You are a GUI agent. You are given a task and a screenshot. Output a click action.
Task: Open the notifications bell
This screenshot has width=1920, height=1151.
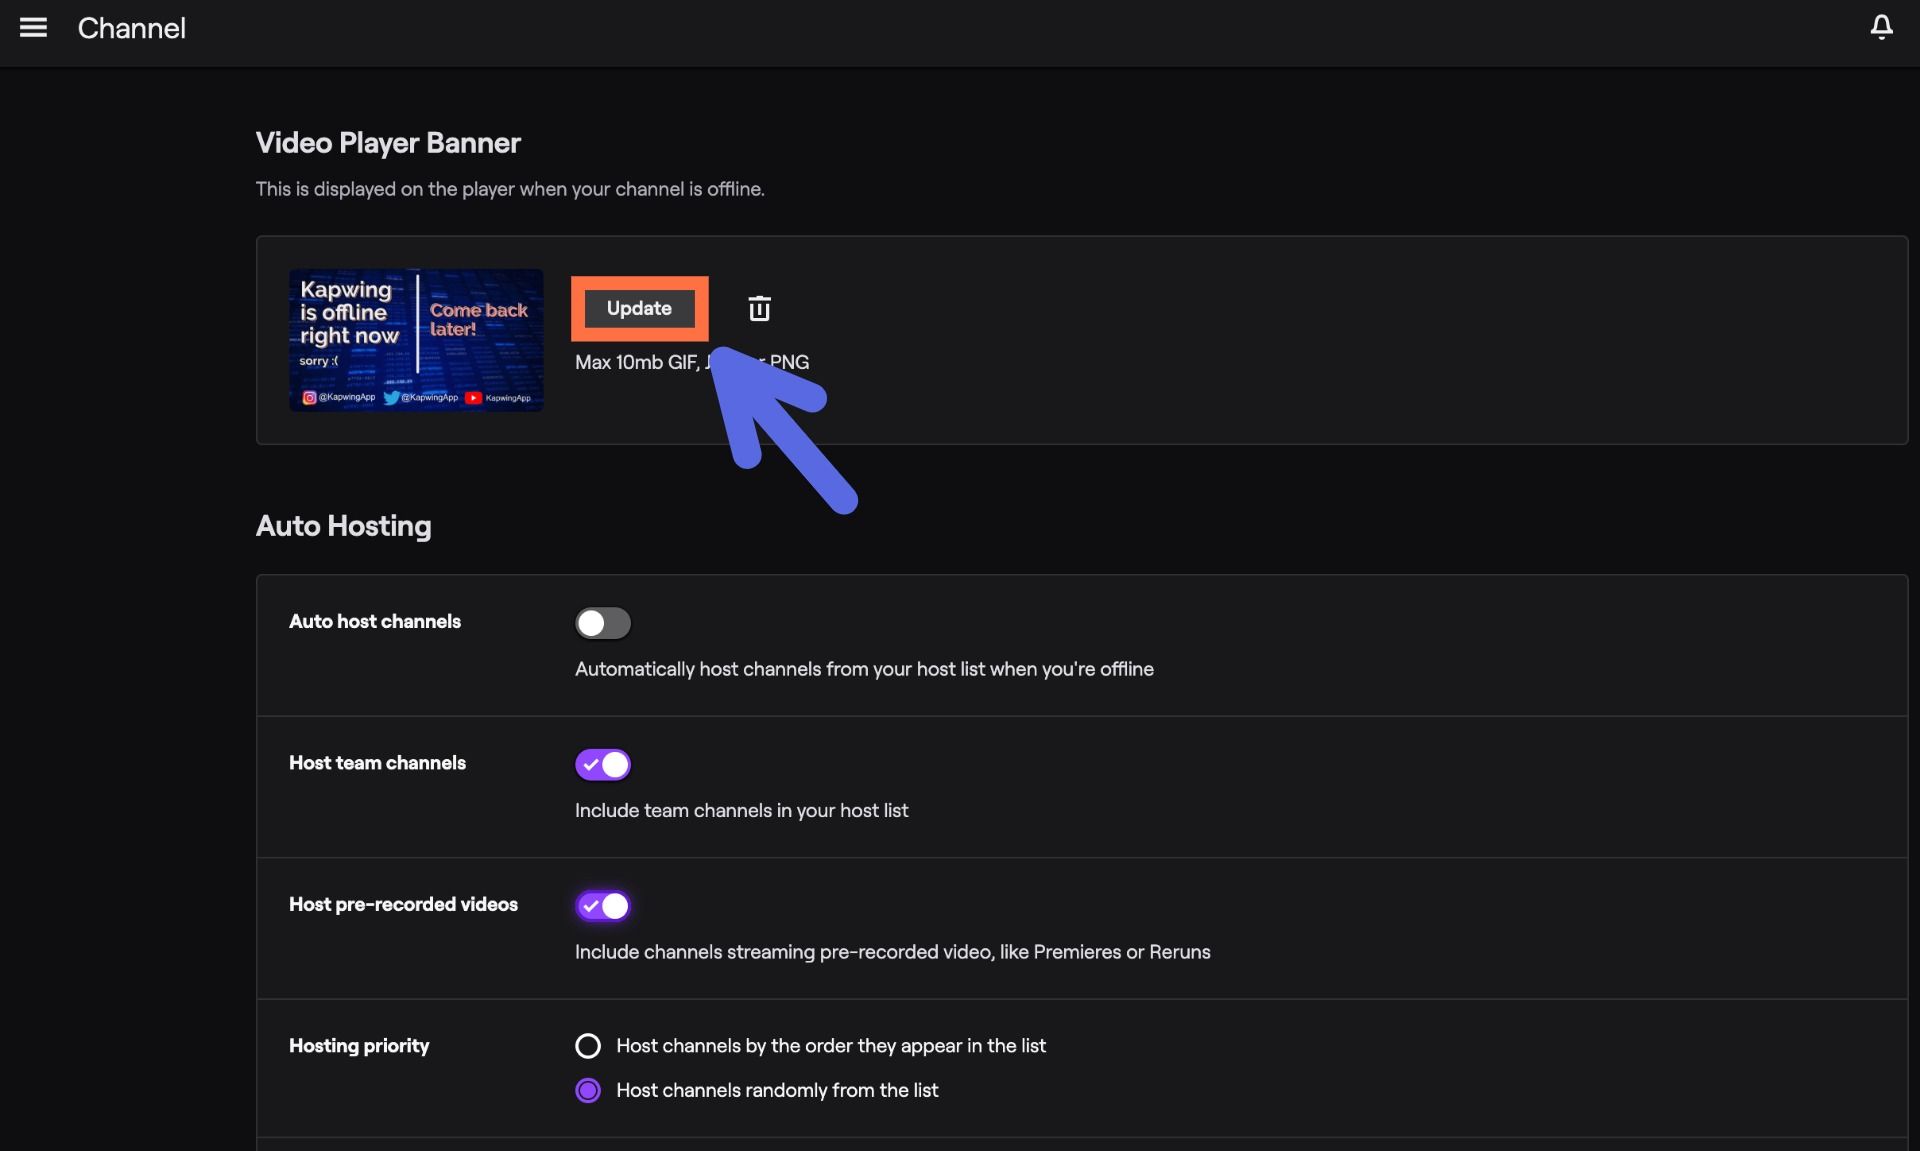(x=1881, y=28)
